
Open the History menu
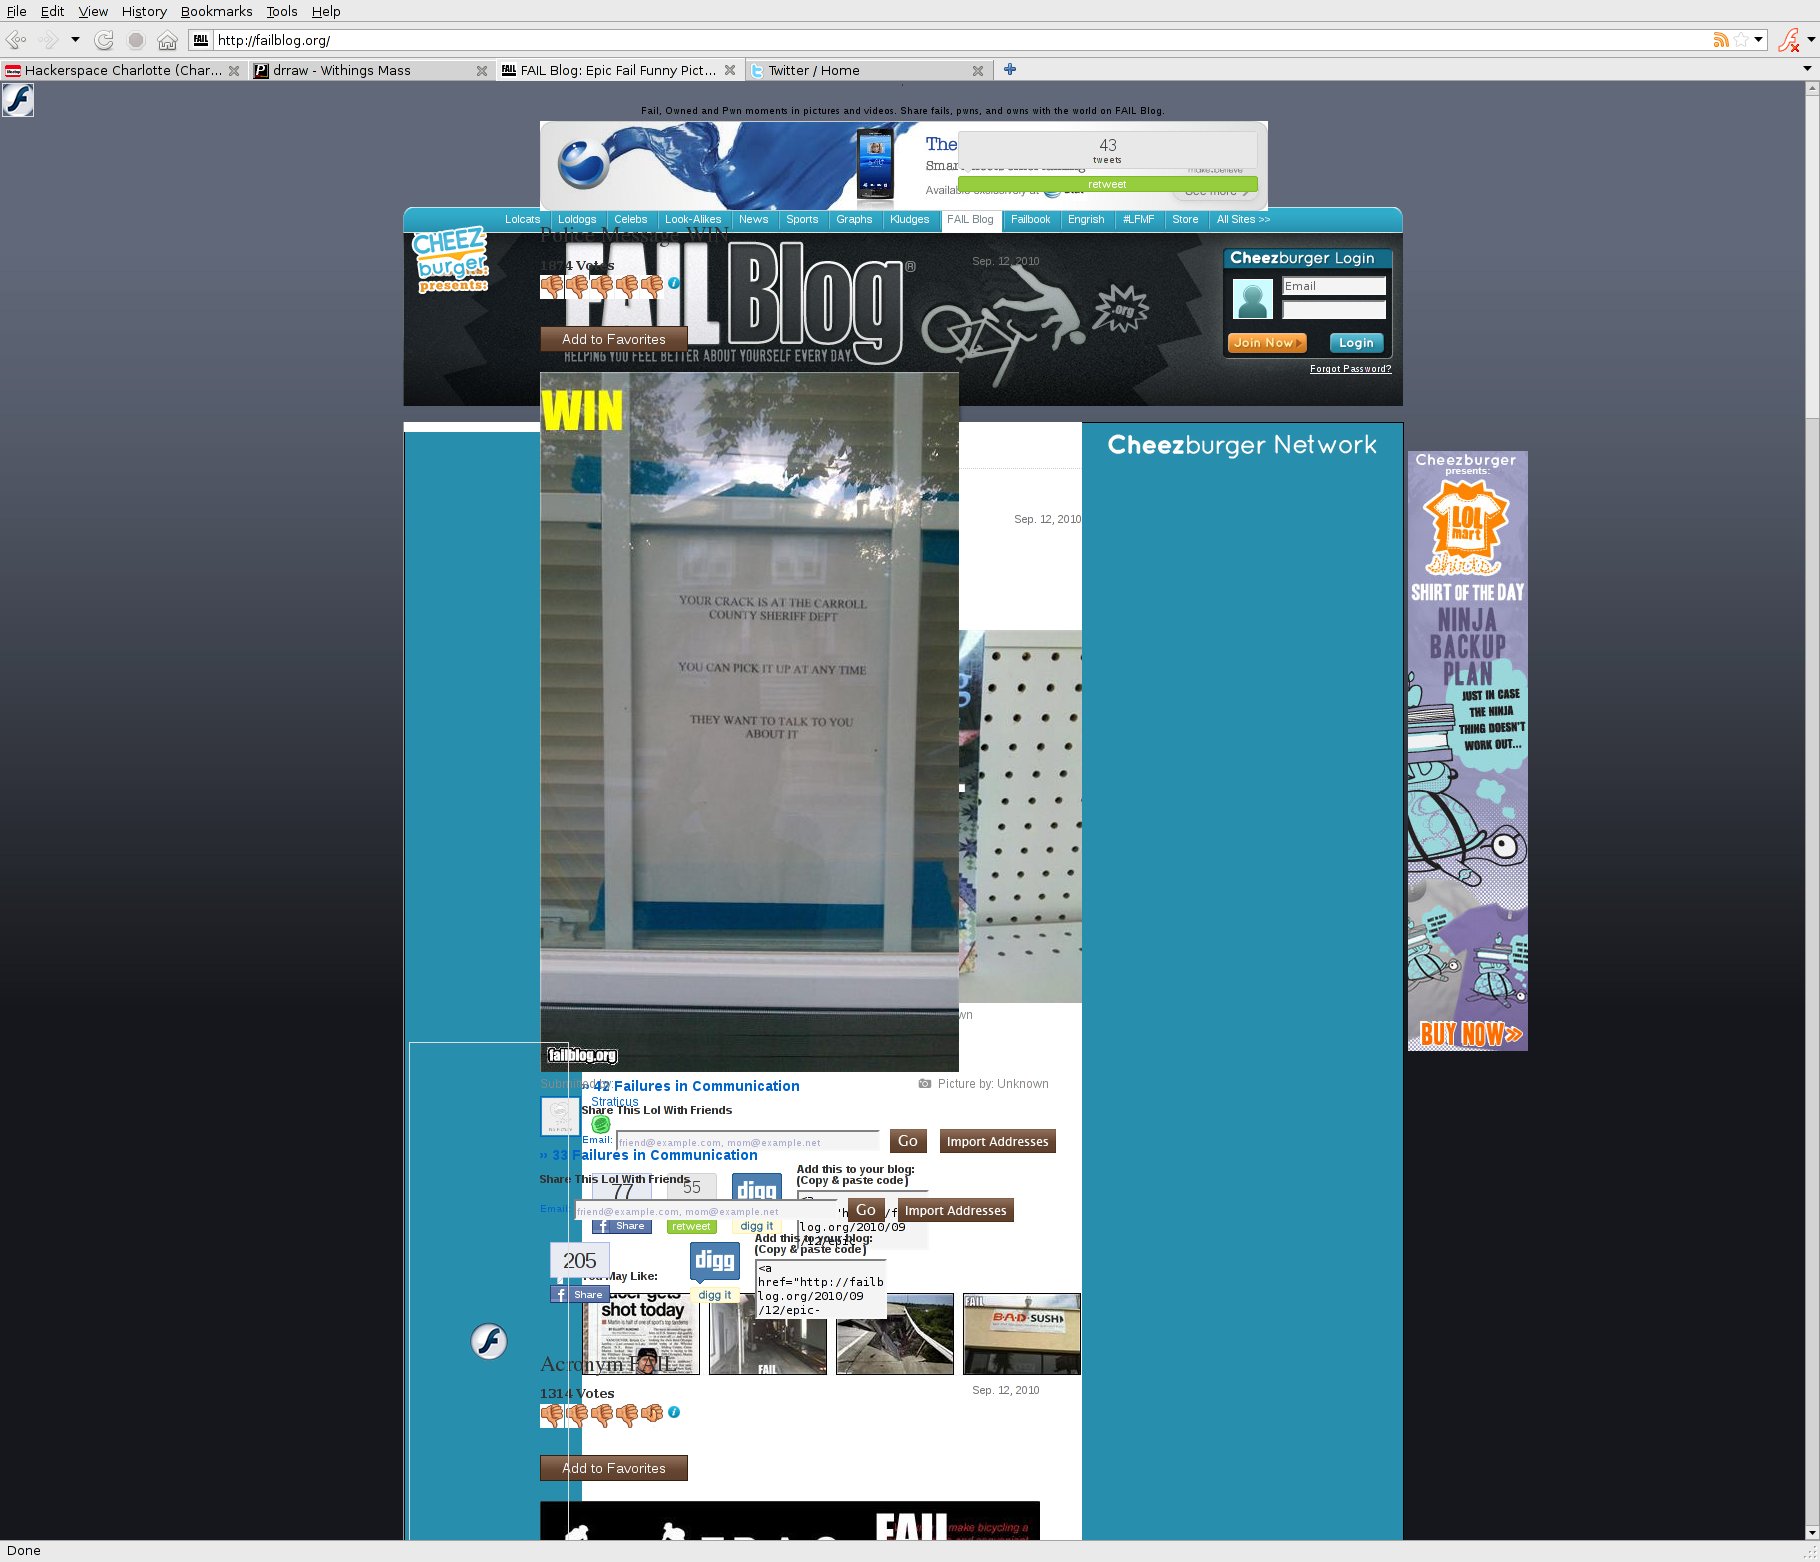tap(144, 11)
